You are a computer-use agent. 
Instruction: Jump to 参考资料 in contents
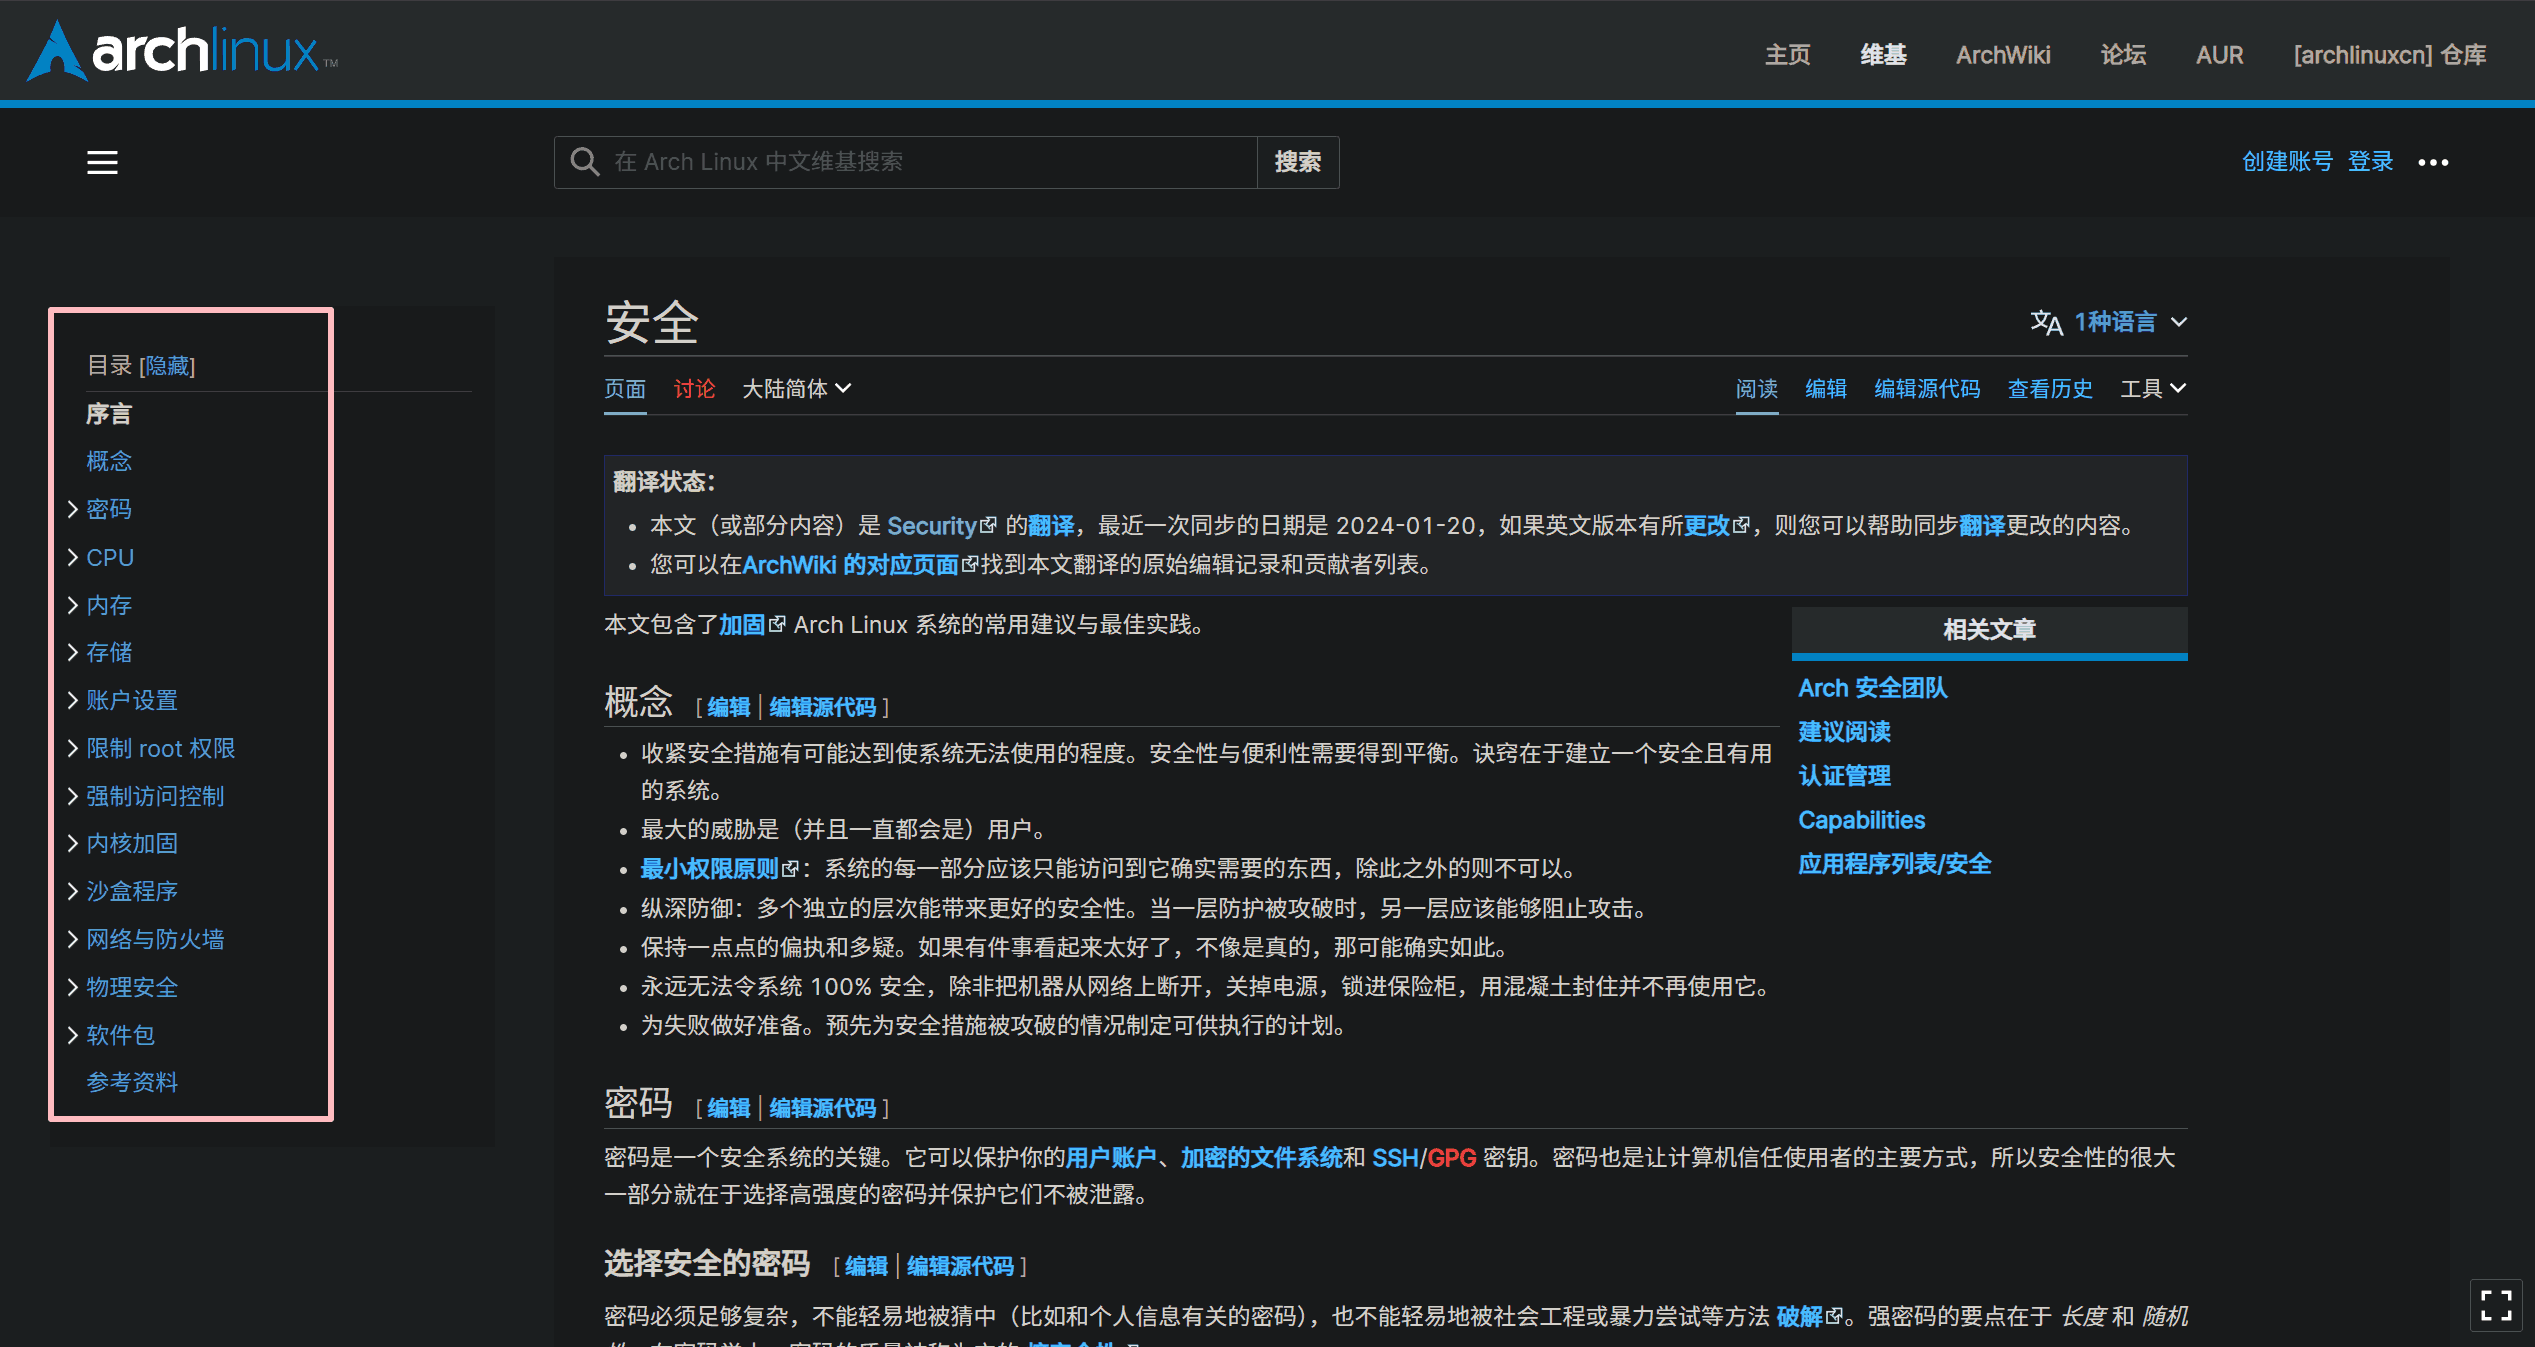(132, 1082)
